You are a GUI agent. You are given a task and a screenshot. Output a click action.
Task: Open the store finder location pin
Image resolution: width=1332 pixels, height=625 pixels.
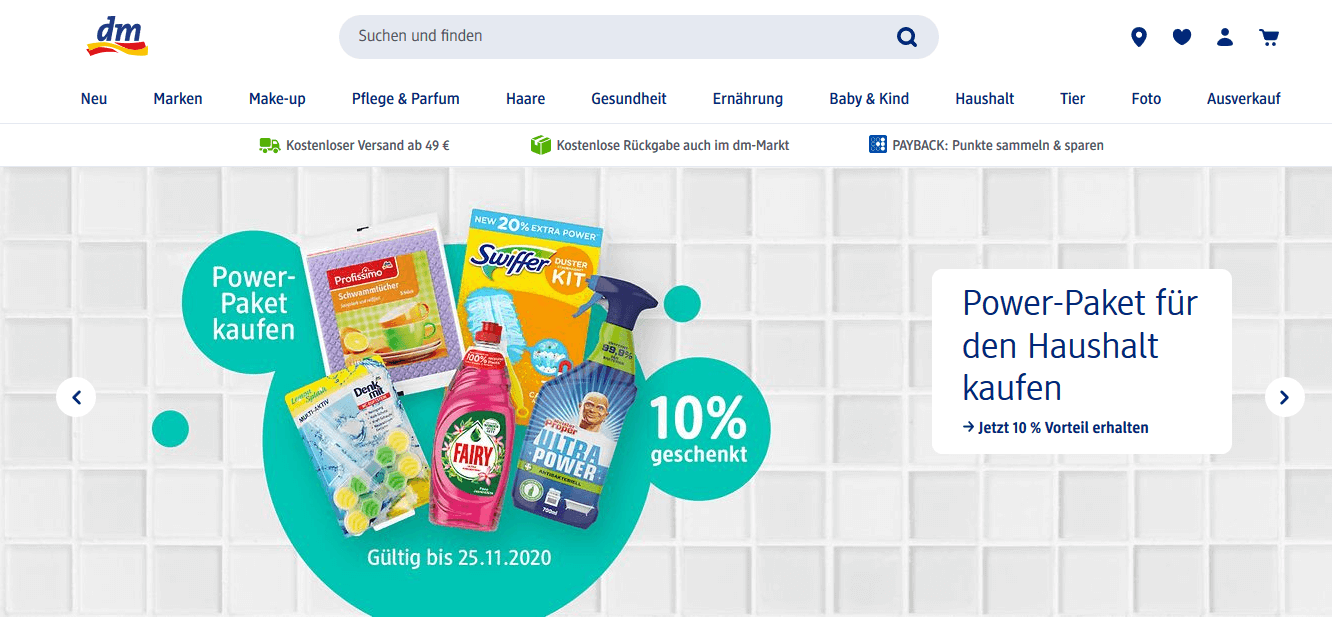click(1138, 37)
